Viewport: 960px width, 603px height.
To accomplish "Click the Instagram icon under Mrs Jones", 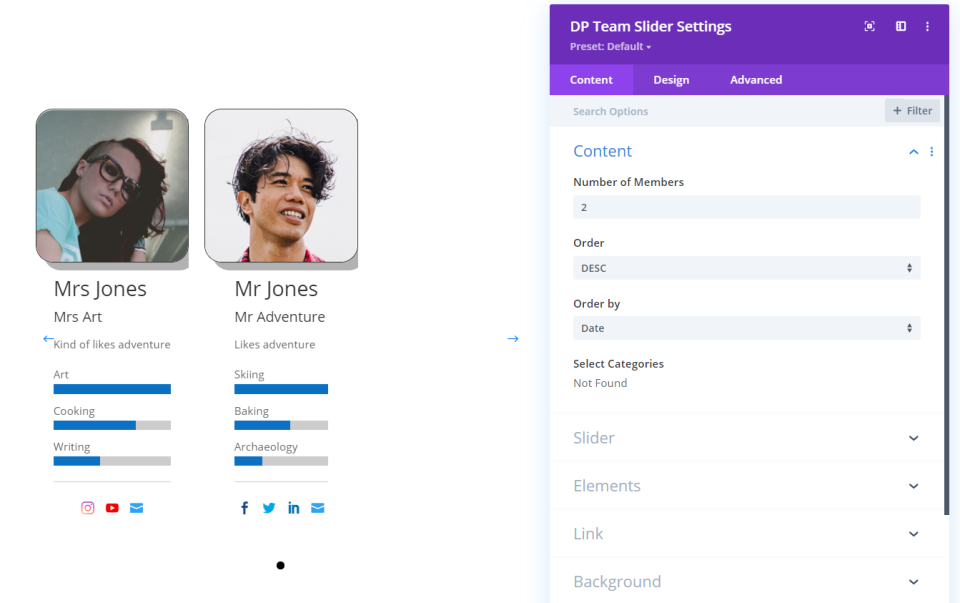I will pos(88,508).
